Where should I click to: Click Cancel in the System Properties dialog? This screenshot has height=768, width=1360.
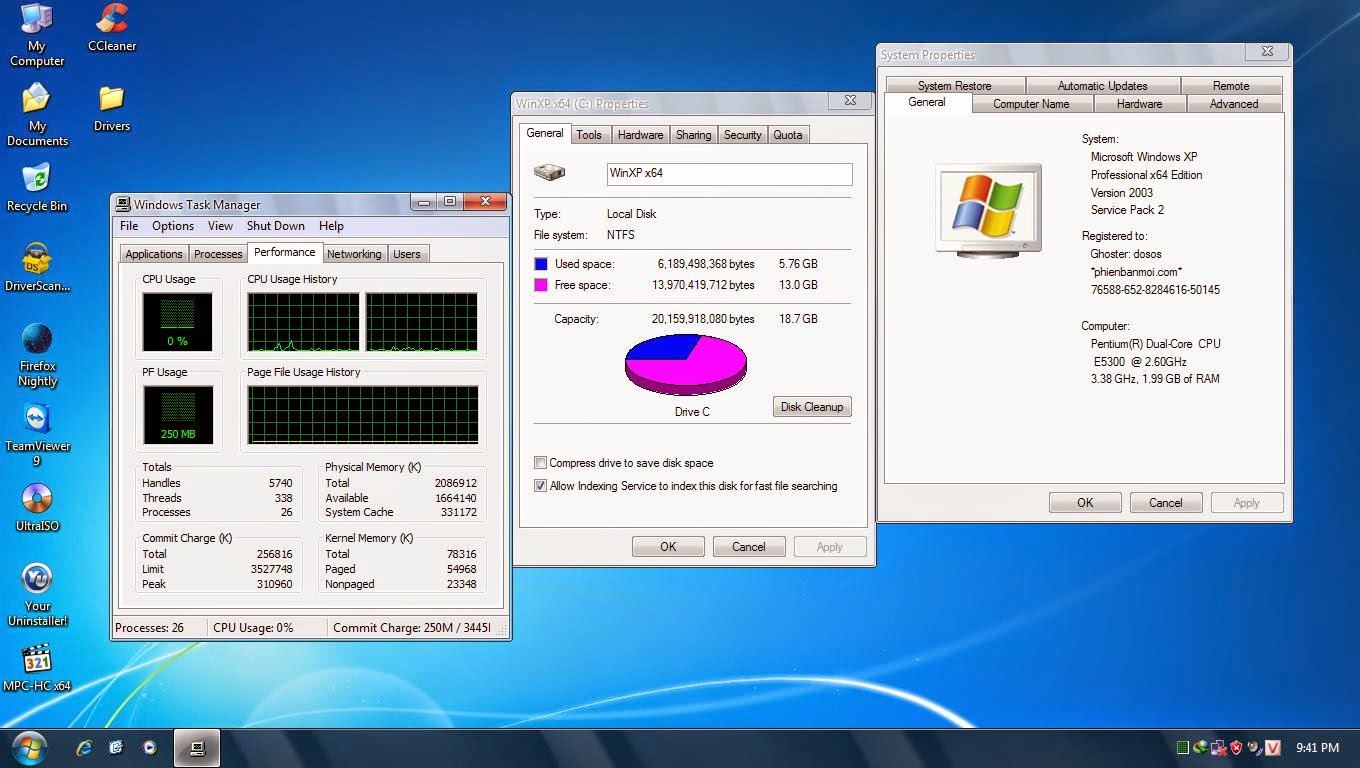pyautogui.click(x=1166, y=503)
